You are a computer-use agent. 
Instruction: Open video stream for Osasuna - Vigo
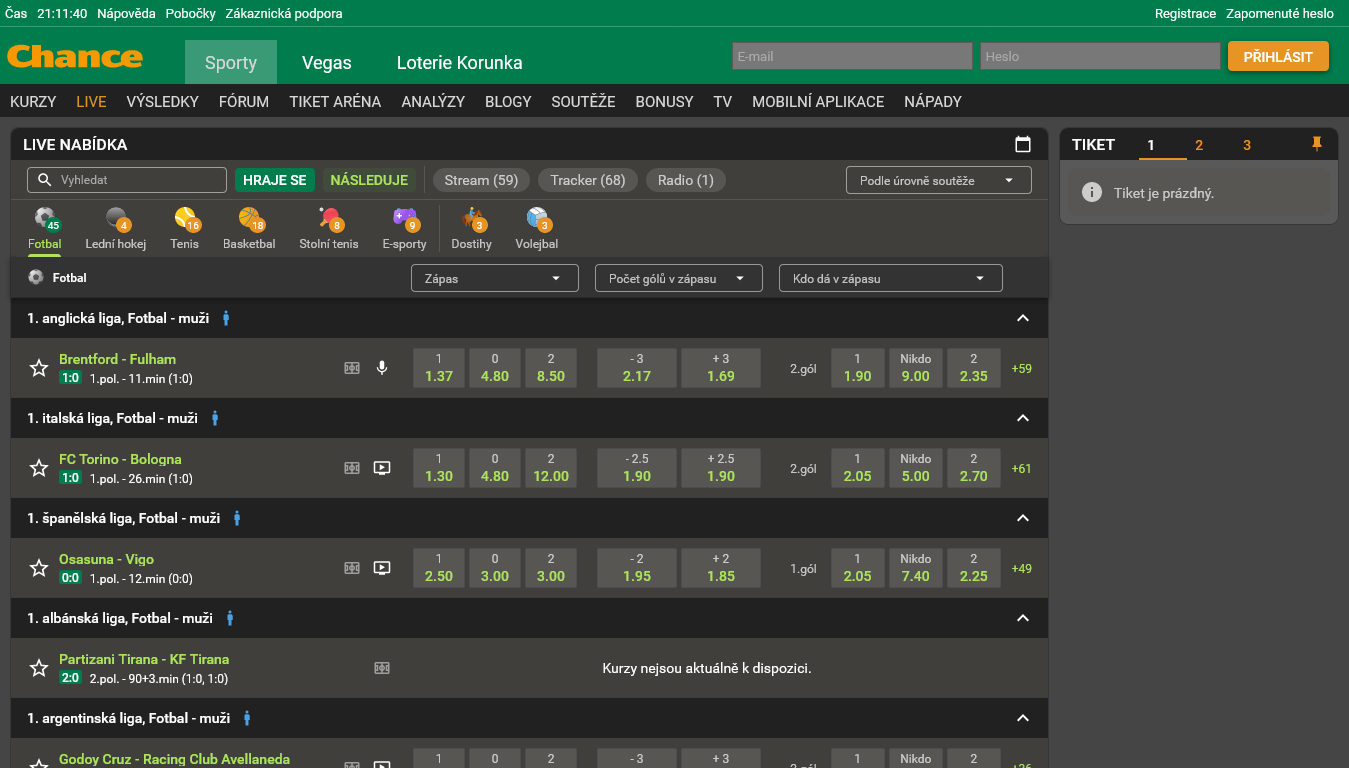(381, 568)
